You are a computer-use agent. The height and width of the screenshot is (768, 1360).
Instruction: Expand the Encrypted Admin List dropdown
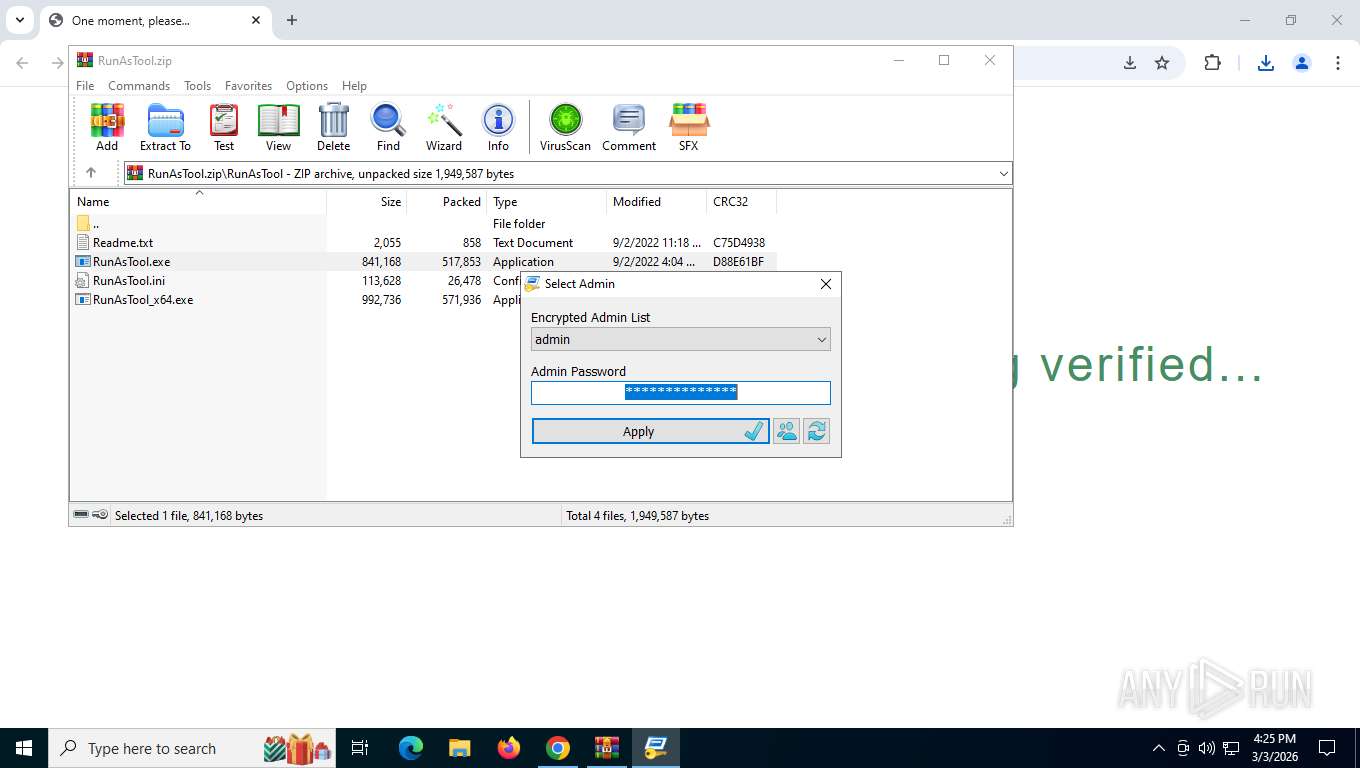tap(822, 340)
